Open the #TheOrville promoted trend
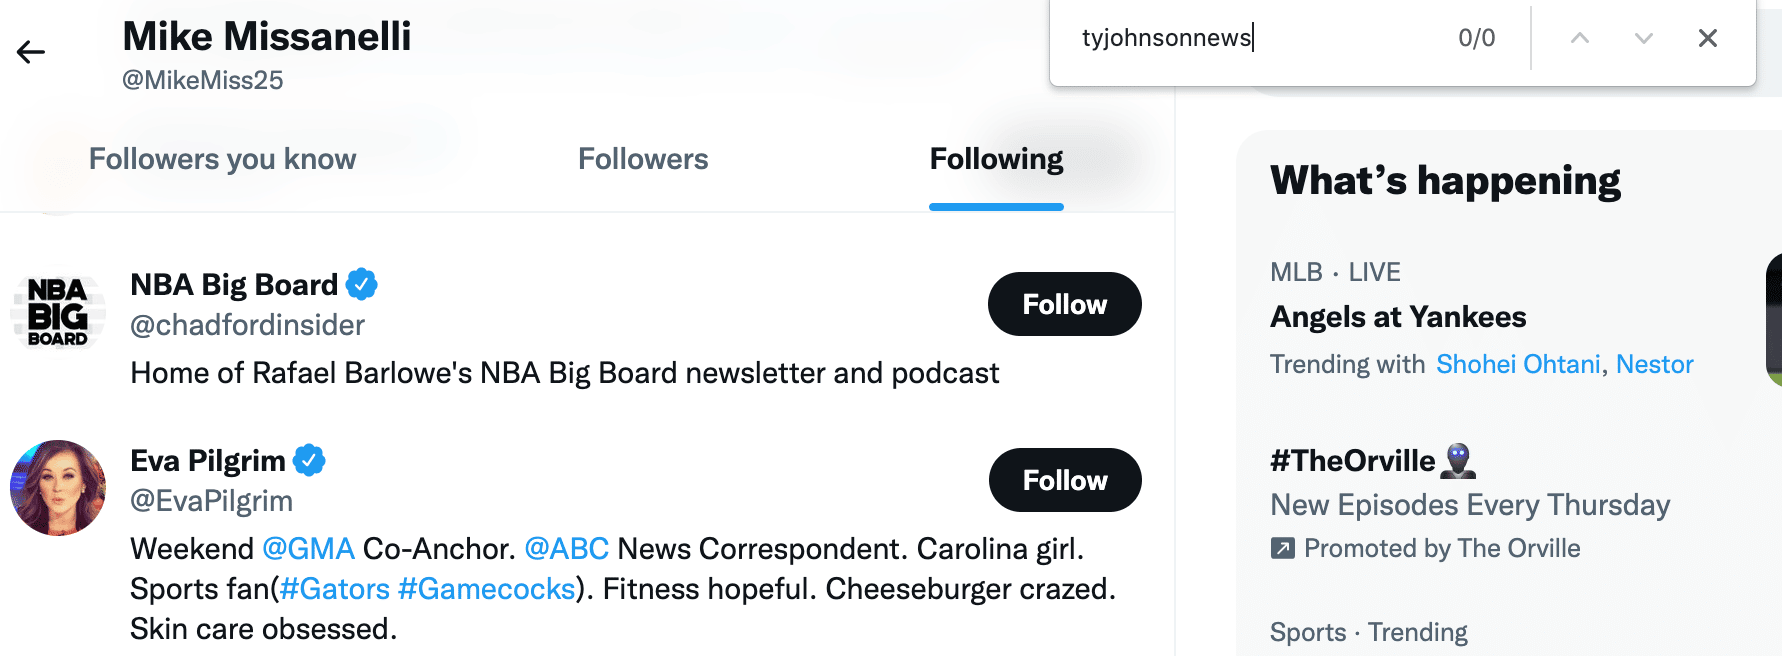 pos(1352,461)
